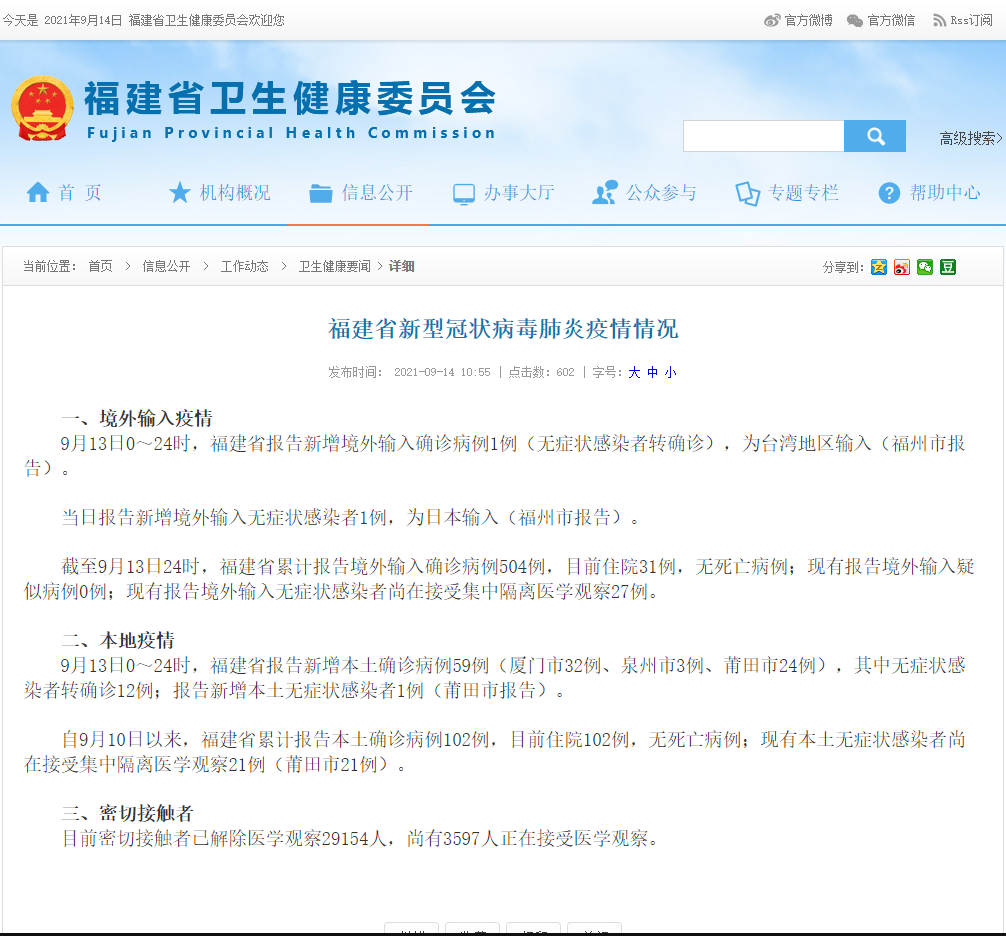
Task: Open the 信息公开 navigation menu
Action: click(x=361, y=193)
